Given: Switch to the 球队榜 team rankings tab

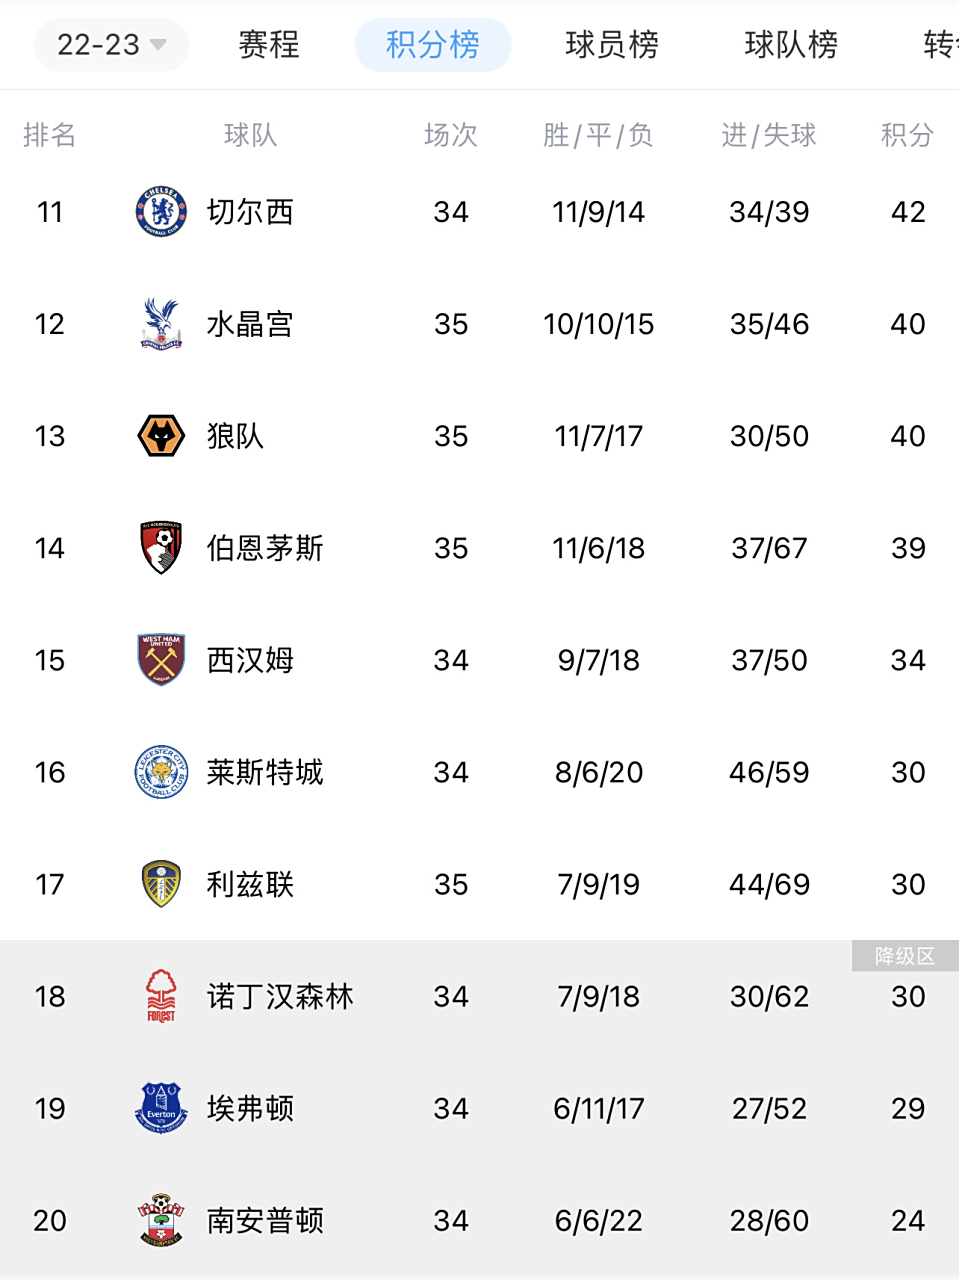Looking at the screenshot, I should click(791, 44).
